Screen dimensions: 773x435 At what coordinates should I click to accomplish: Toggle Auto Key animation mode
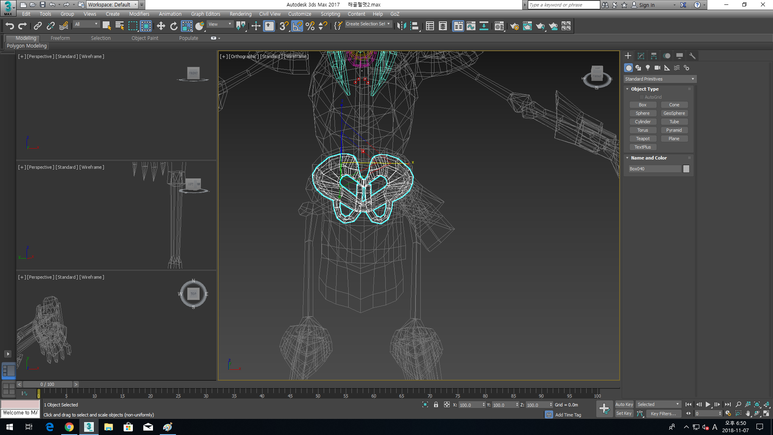point(624,404)
